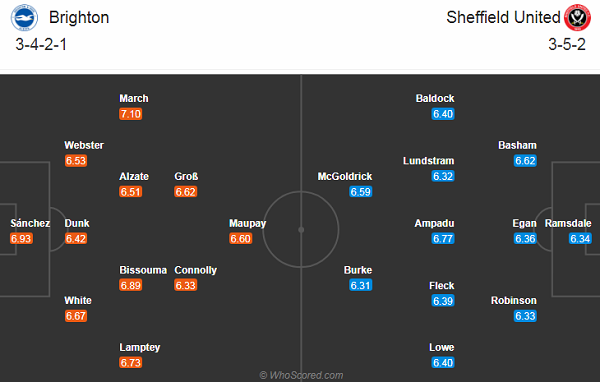Click Sánchez's 6.93 rating badge
600x382 pixels.
tap(21, 239)
